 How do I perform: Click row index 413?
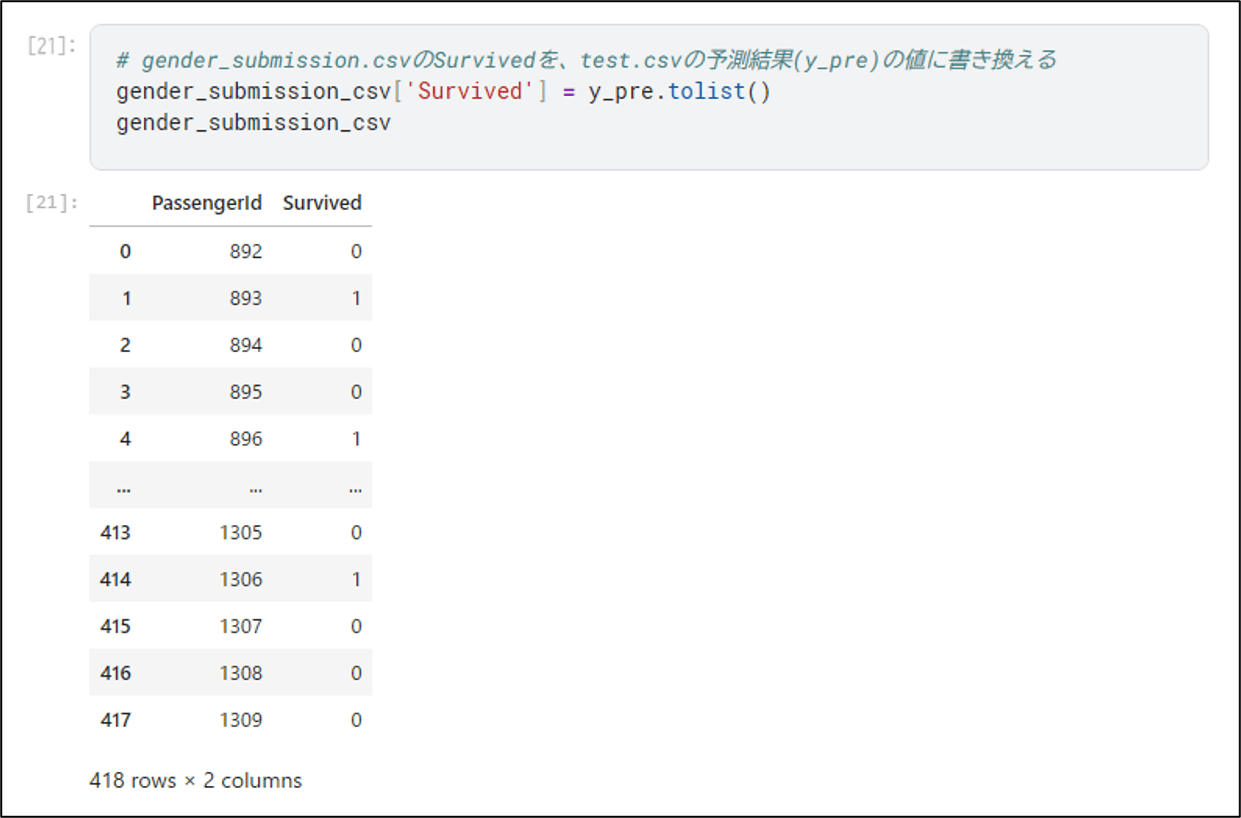116,532
